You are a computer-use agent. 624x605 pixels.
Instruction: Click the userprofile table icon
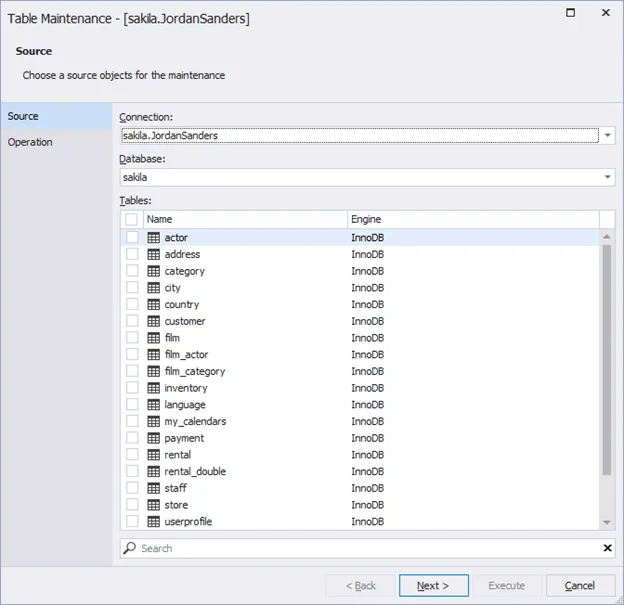pyautogui.click(x=154, y=522)
